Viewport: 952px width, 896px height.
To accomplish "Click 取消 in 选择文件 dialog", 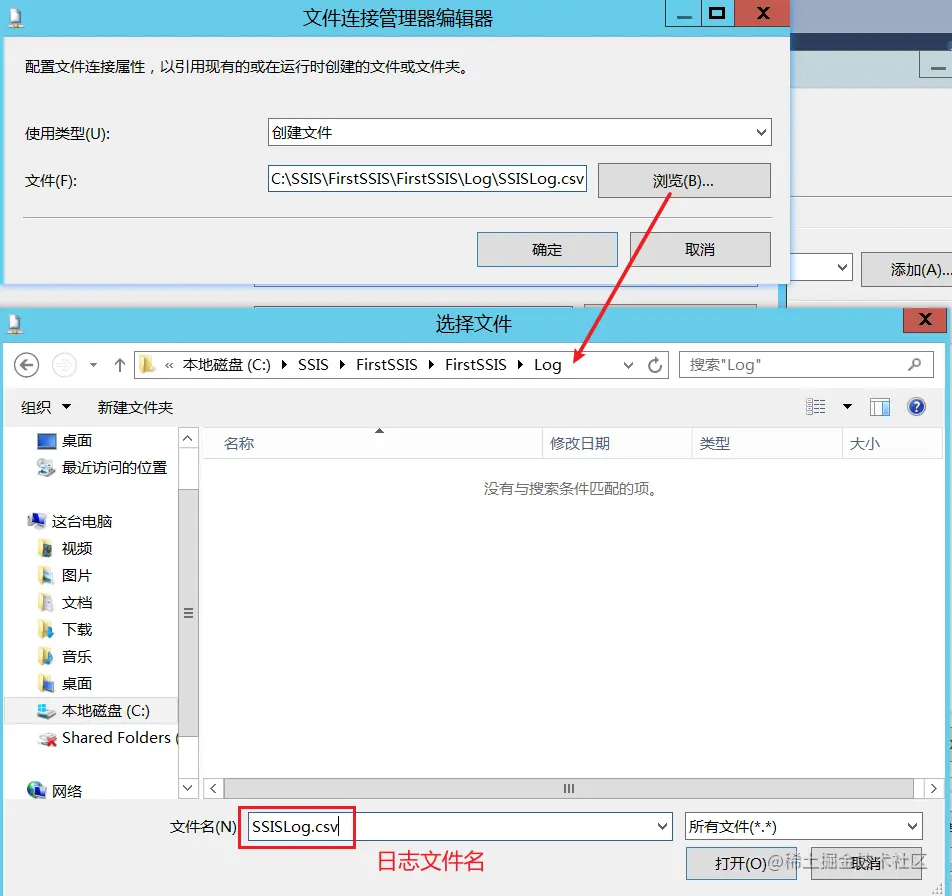I will coord(866,863).
